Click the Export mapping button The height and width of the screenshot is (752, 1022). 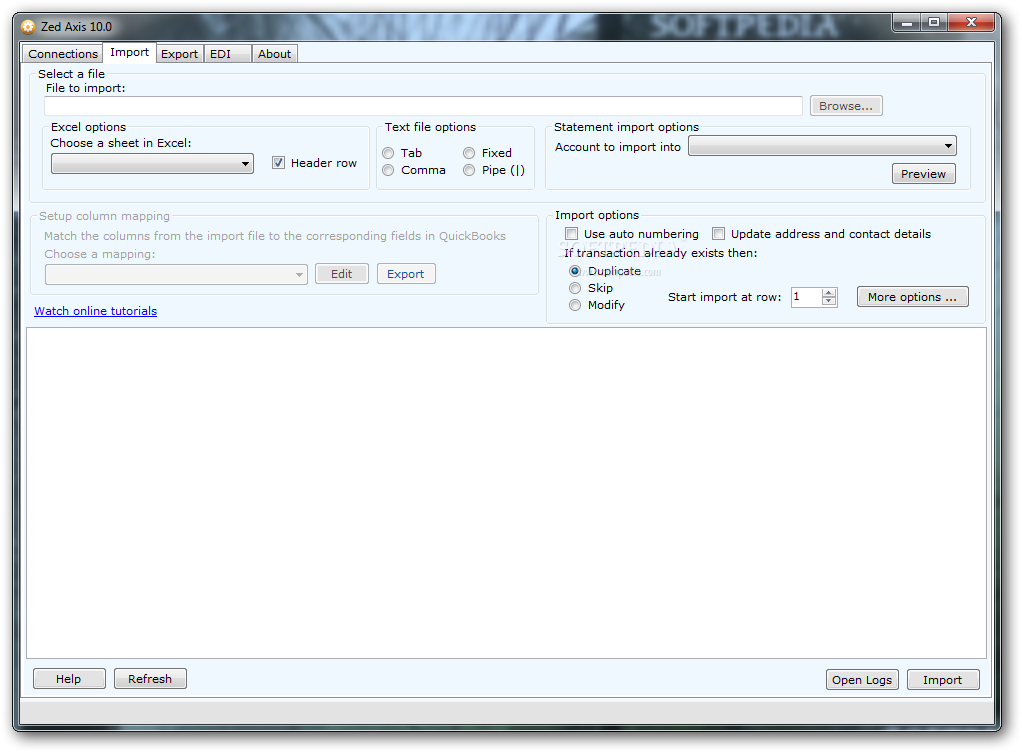pos(405,274)
